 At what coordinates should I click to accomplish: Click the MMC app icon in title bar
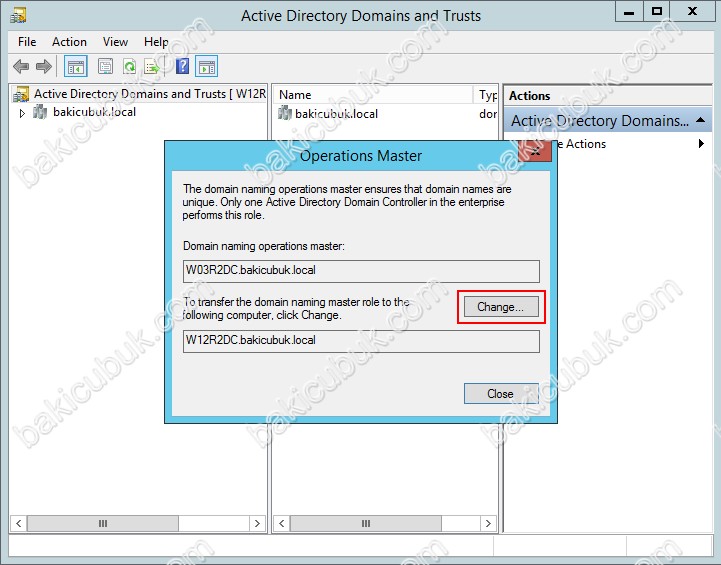tap(18, 15)
